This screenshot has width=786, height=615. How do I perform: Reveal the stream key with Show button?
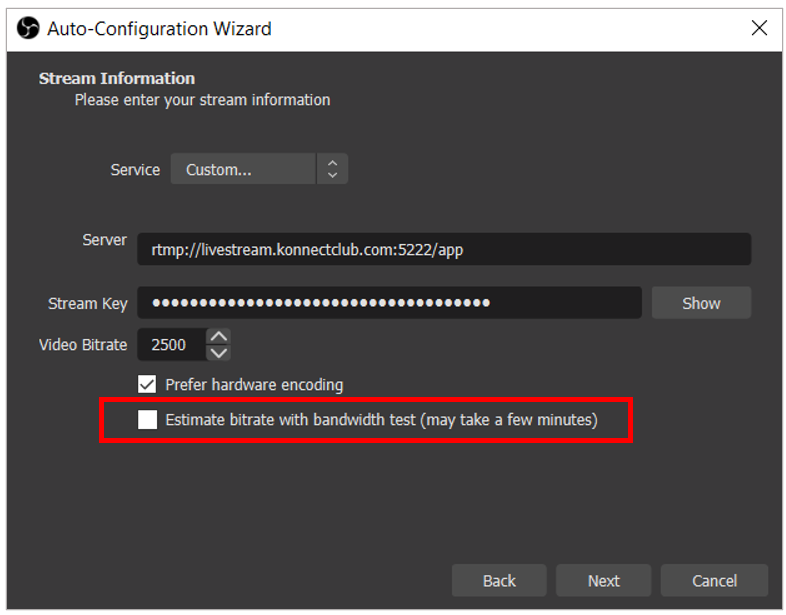pyautogui.click(x=700, y=303)
